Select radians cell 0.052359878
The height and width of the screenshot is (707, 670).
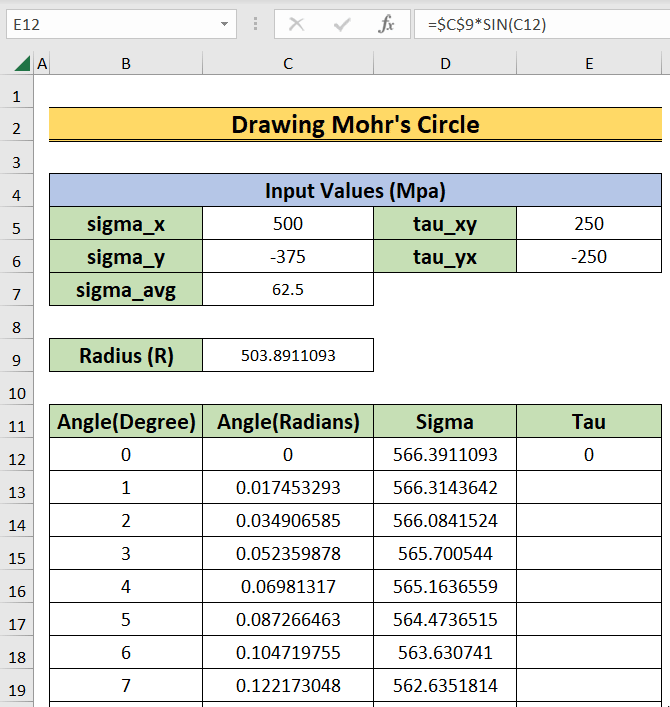click(288, 553)
